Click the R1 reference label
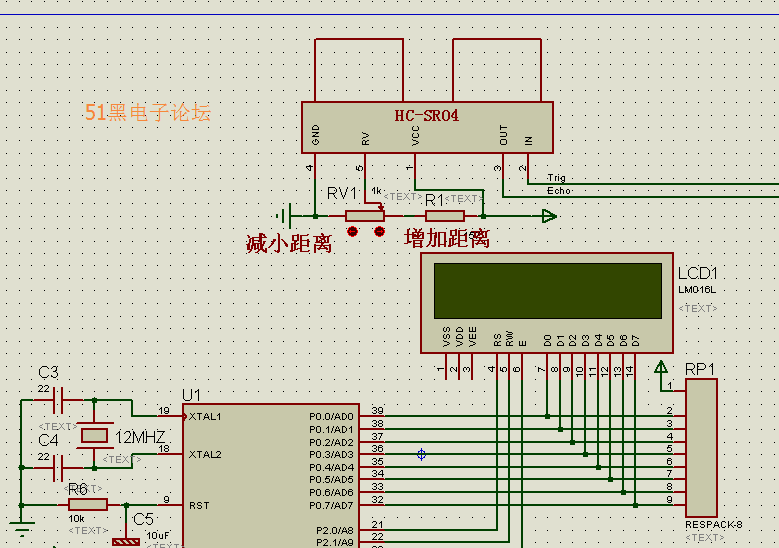 pos(435,200)
